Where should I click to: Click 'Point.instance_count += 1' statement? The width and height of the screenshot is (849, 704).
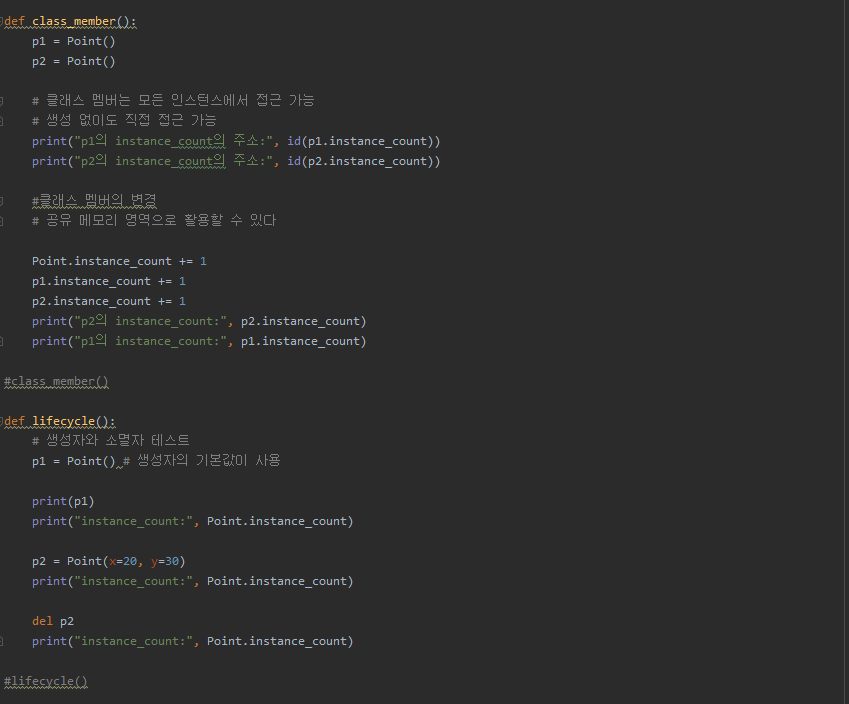tap(119, 262)
